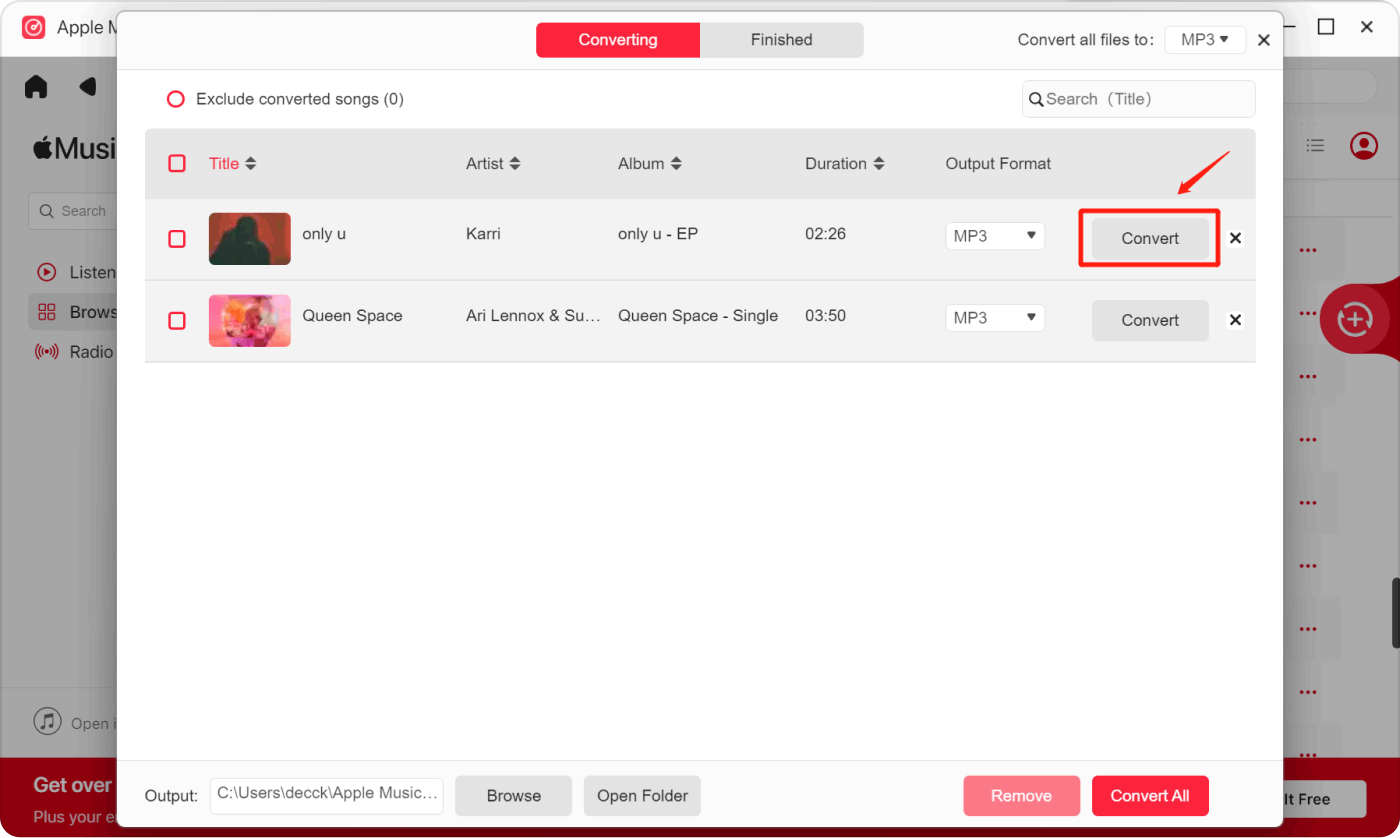Click the Ari Lennox artist text
The height and width of the screenshot is (838, 1400).
tap(534, 316)
